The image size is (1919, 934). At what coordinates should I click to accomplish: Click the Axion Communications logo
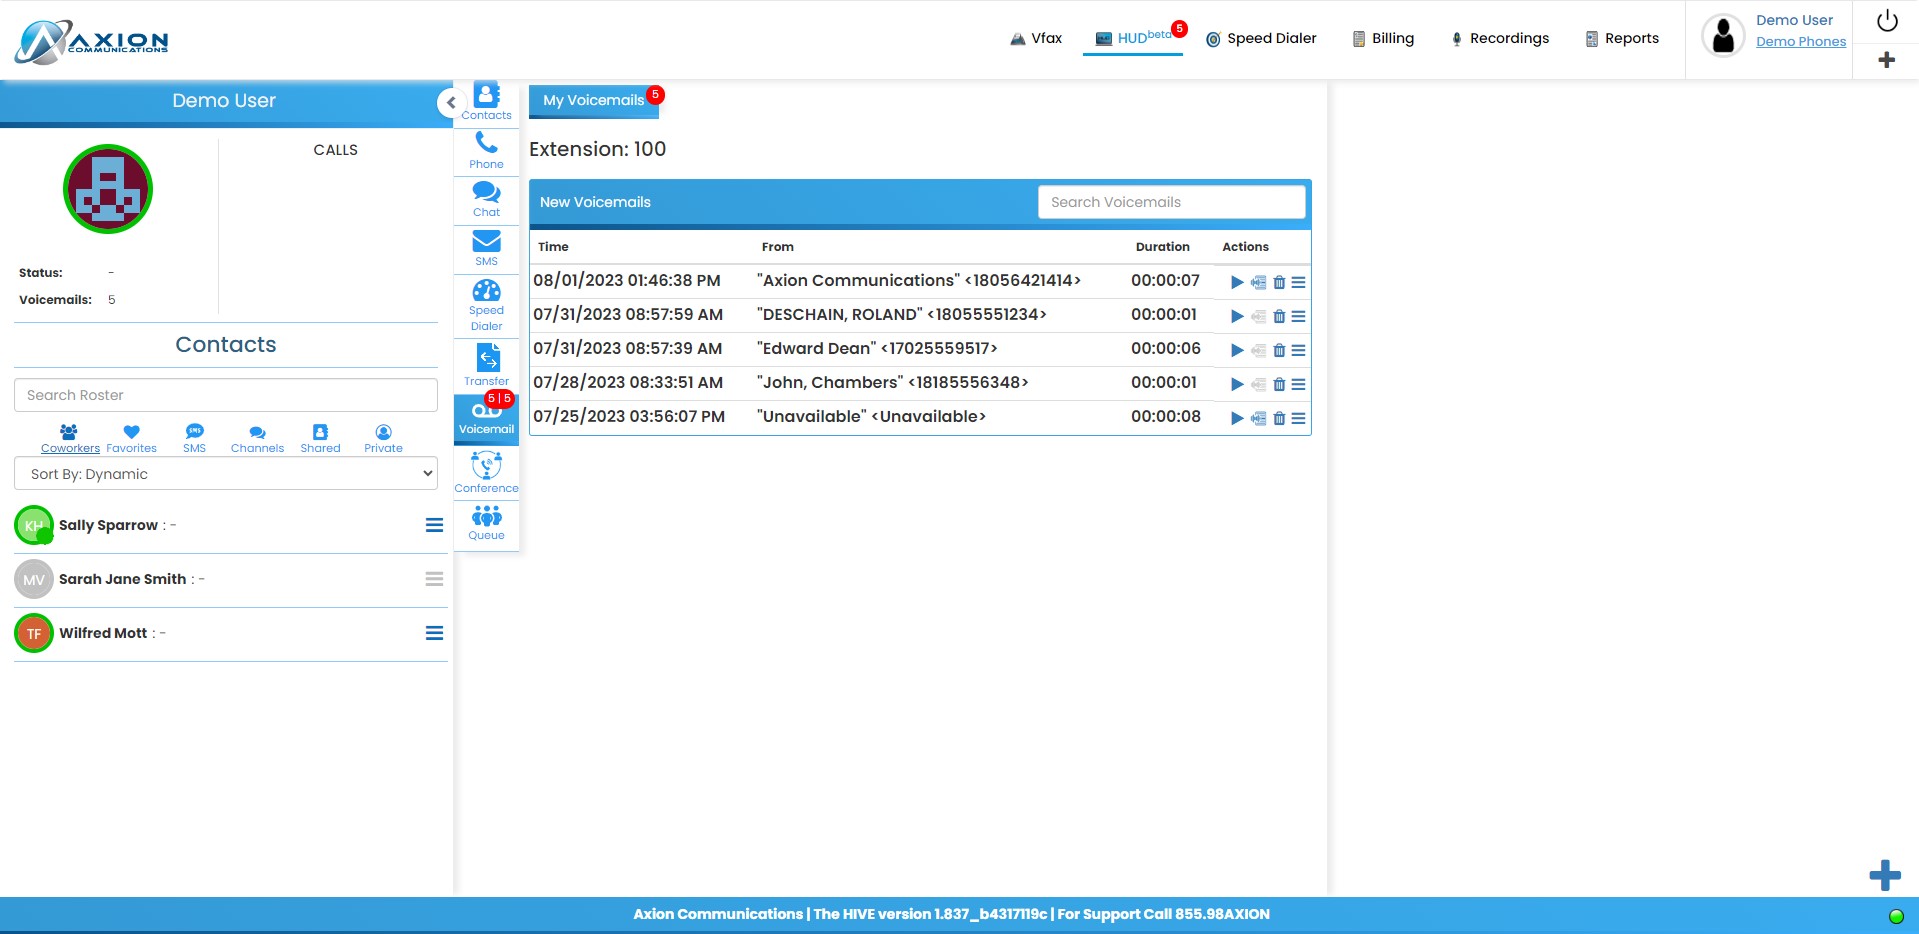tap(91, 42)
